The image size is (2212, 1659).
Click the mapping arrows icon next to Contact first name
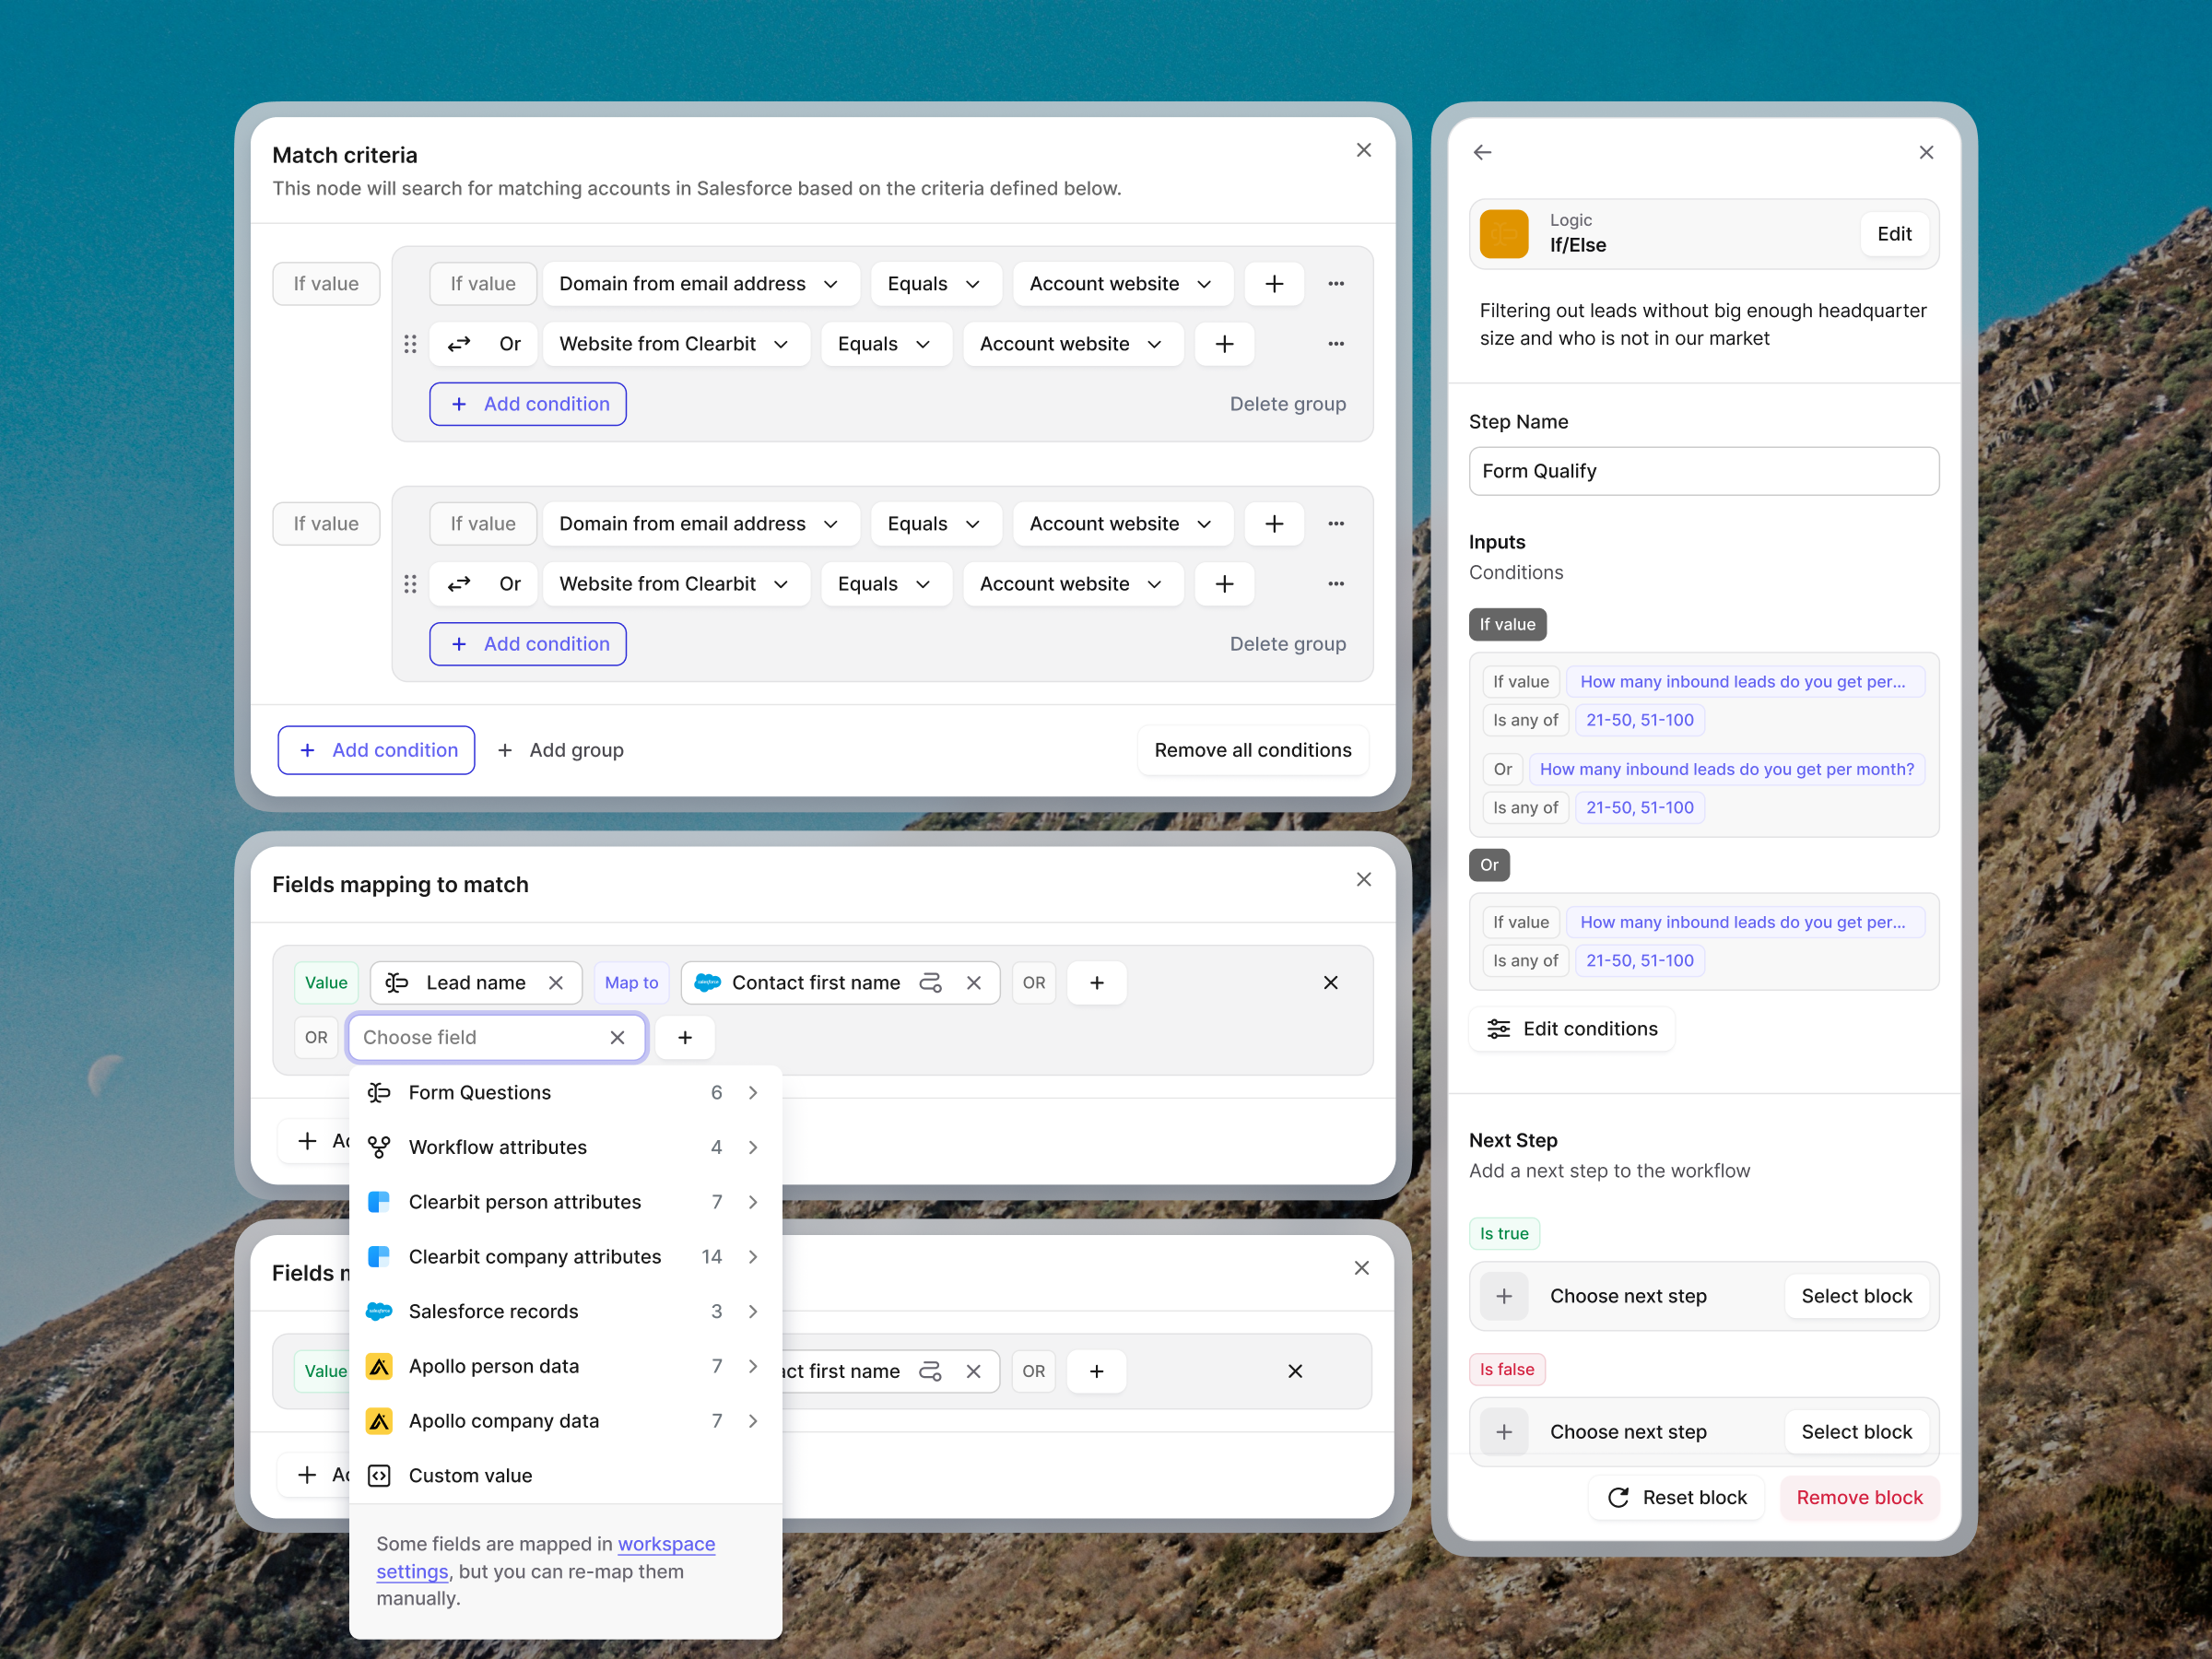pyautogui.click(x=930, y=983)
